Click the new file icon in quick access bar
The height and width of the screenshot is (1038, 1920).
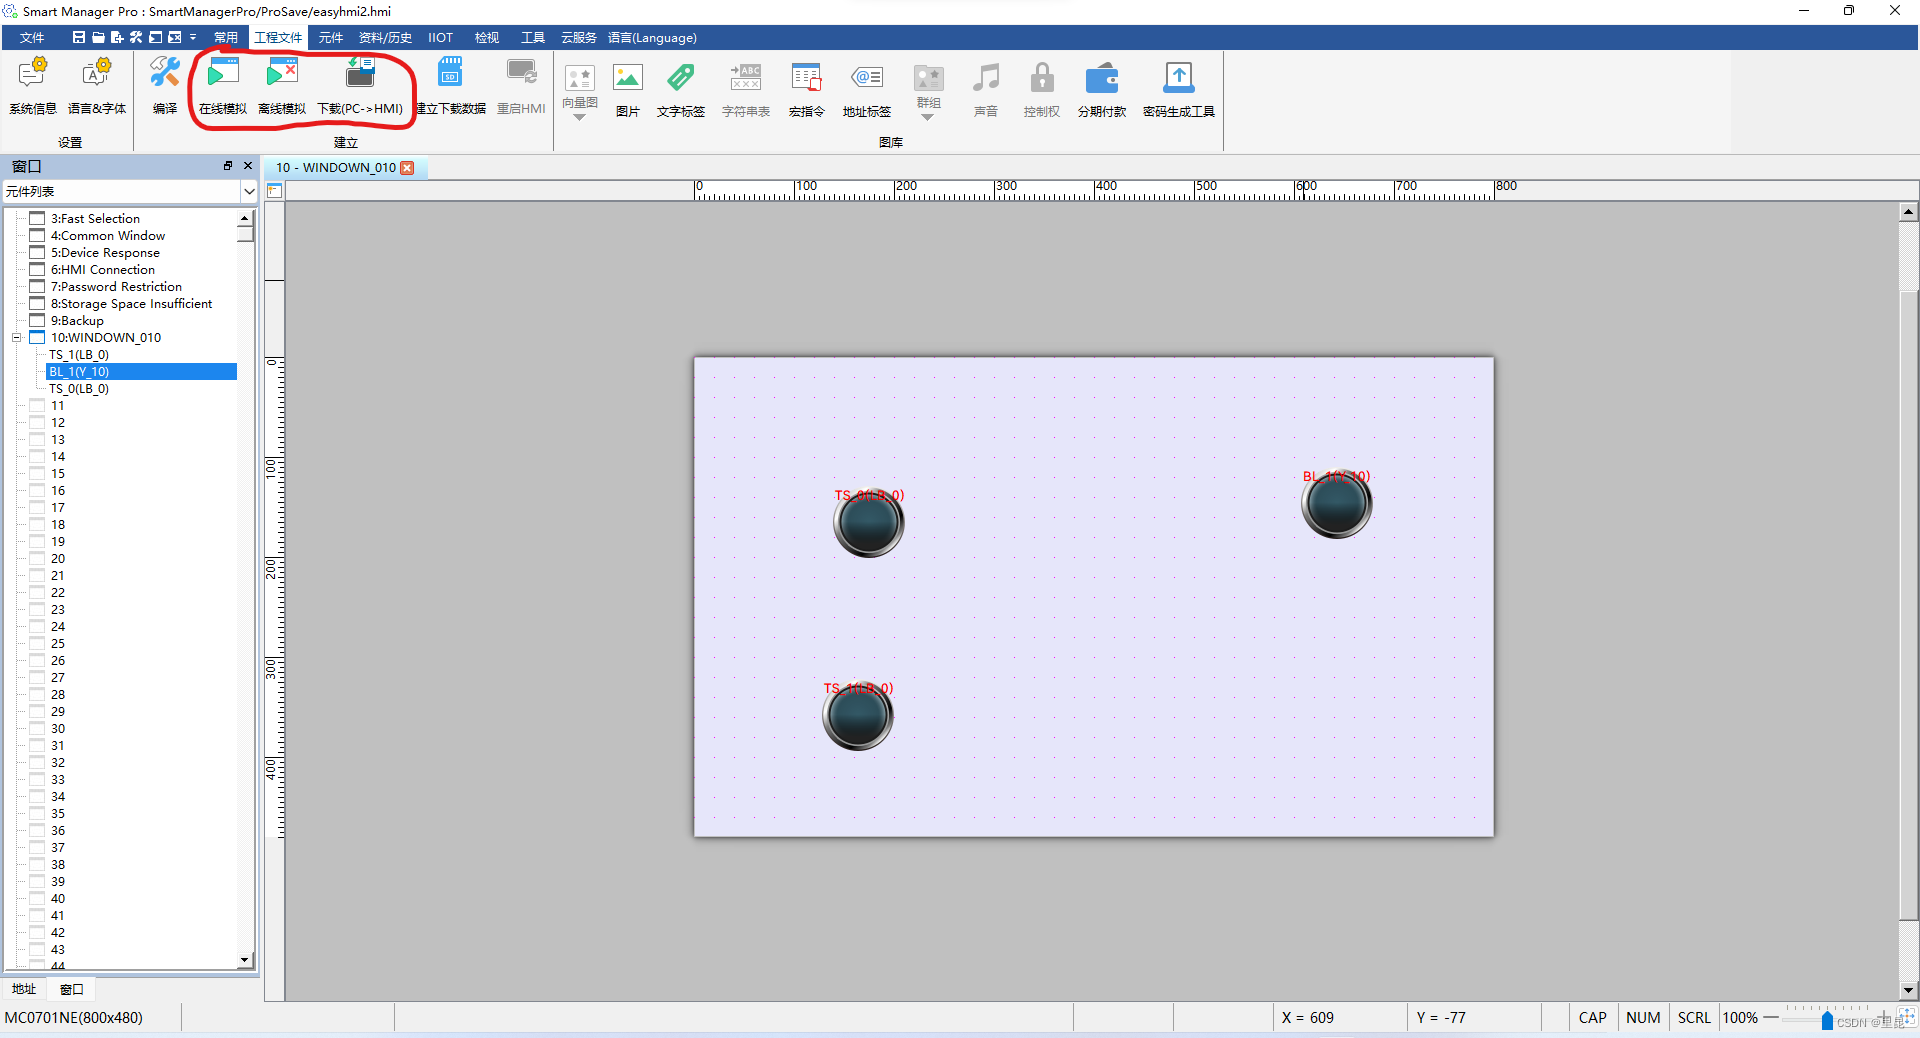[x=117, y=37]
